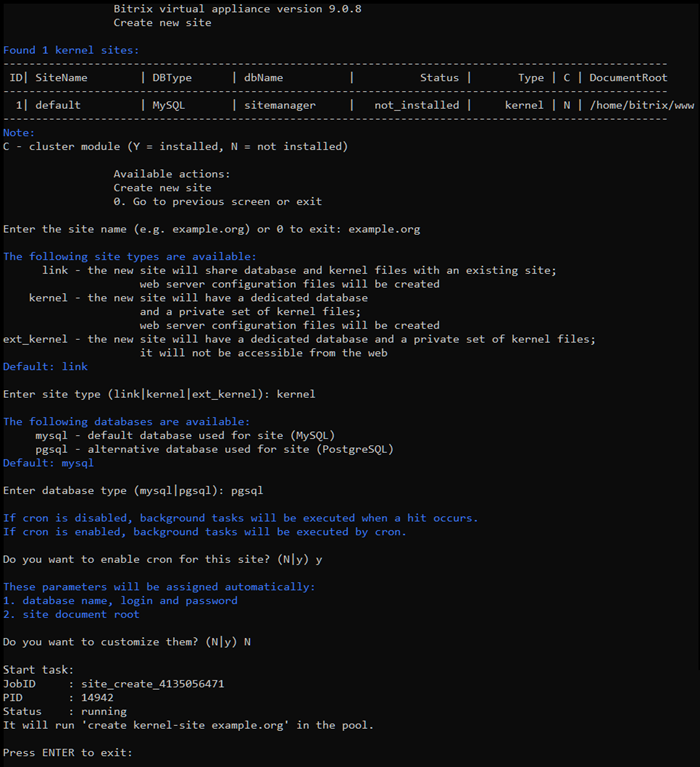The height and width of the screenshot is (767, 700).
Task: Click the 'Do you want to customize them?' prompt
Action: [126, 641]
